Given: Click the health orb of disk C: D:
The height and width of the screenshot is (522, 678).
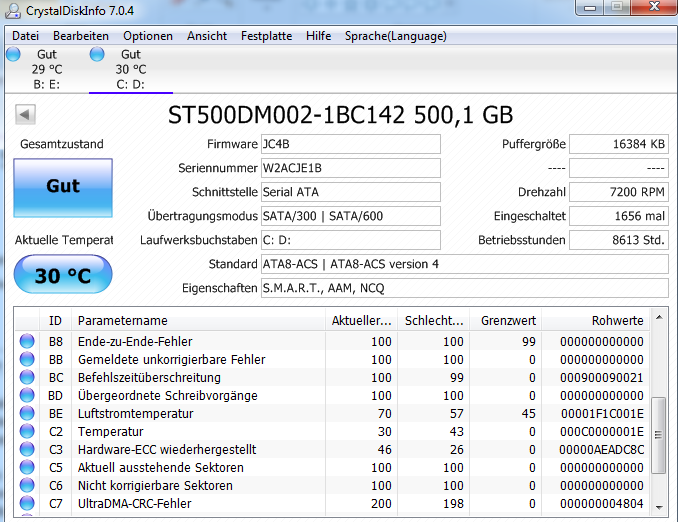Looking at the screenshot, I should (x=97, y=54).
